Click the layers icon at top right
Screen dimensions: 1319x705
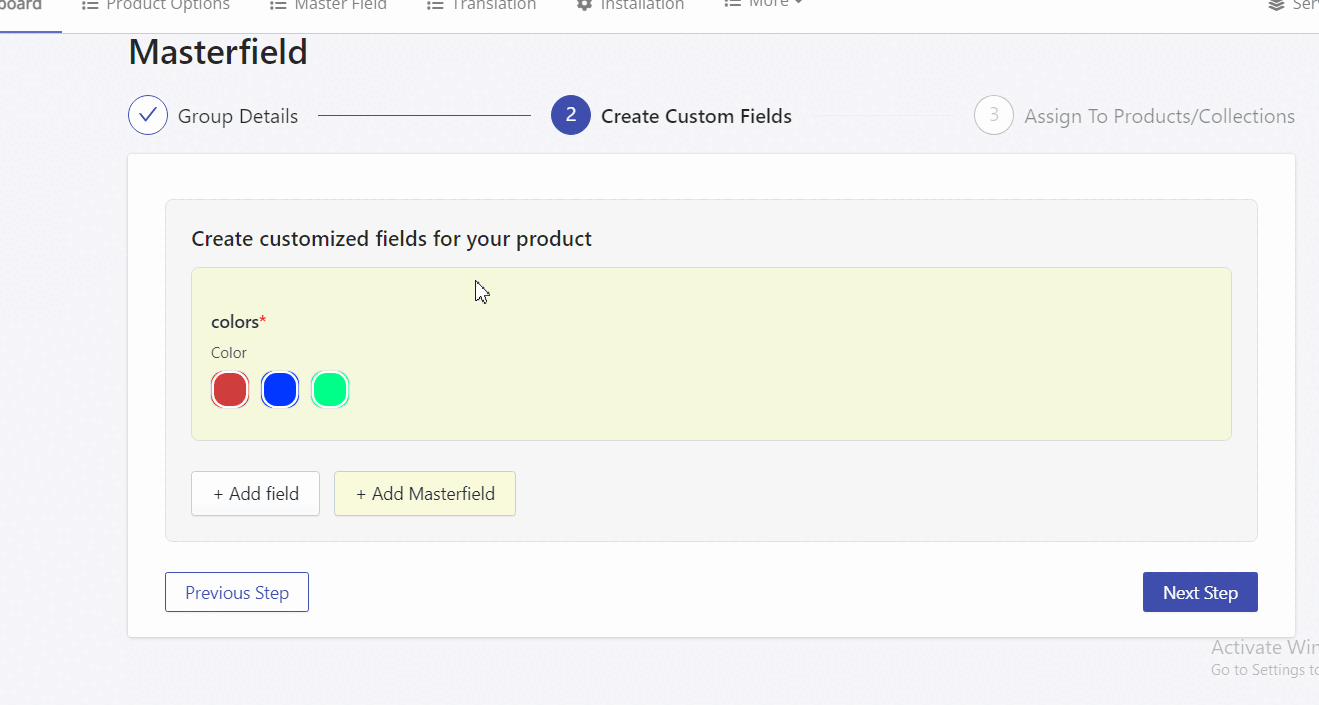click(x=1276, y=5)
